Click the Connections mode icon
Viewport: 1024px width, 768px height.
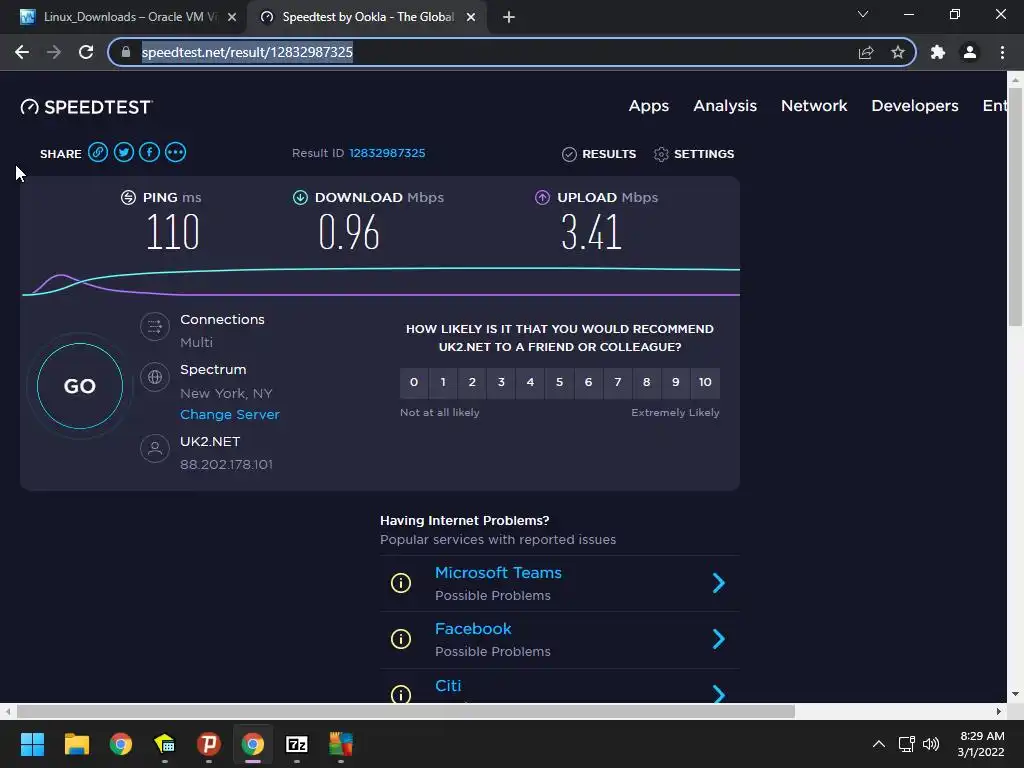point(155,327)
